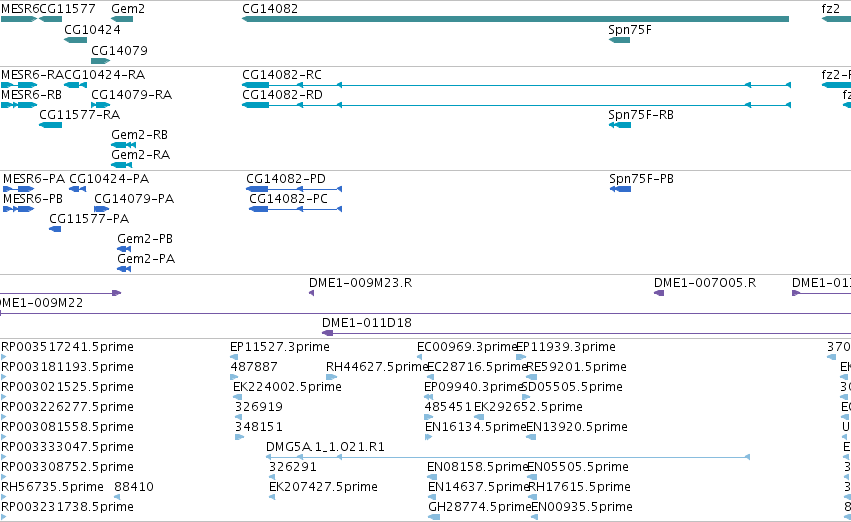Open transcript CG14082-RD
851x522 pixels.
click(282, 94)
